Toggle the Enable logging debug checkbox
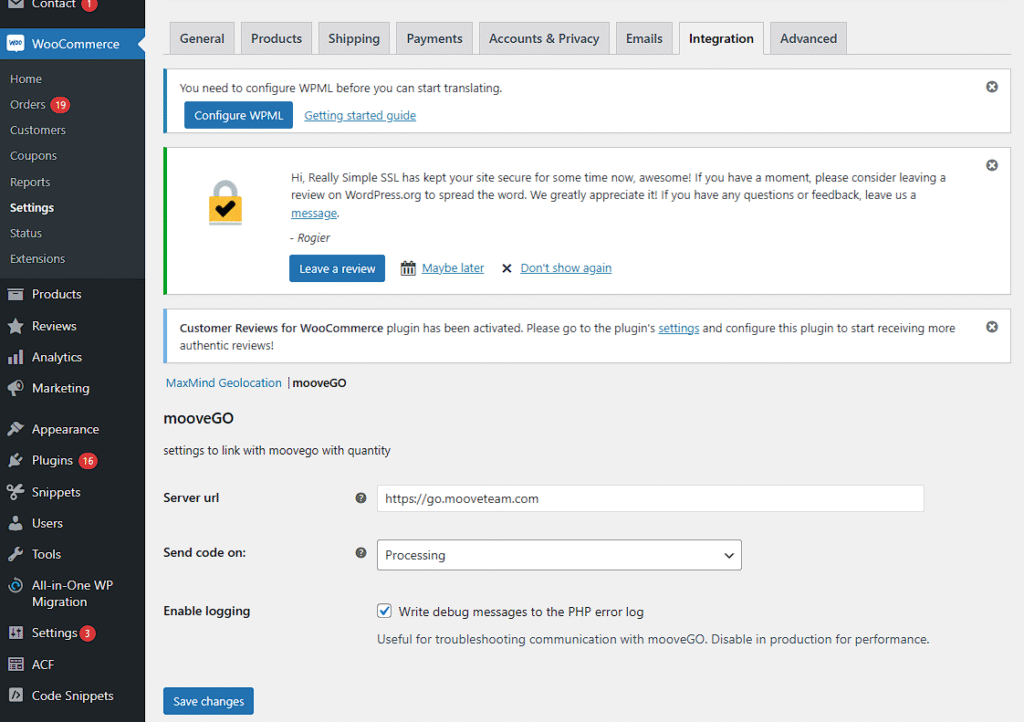The width and height of the screenshot is (1024, 722). [x=384, y=611]
